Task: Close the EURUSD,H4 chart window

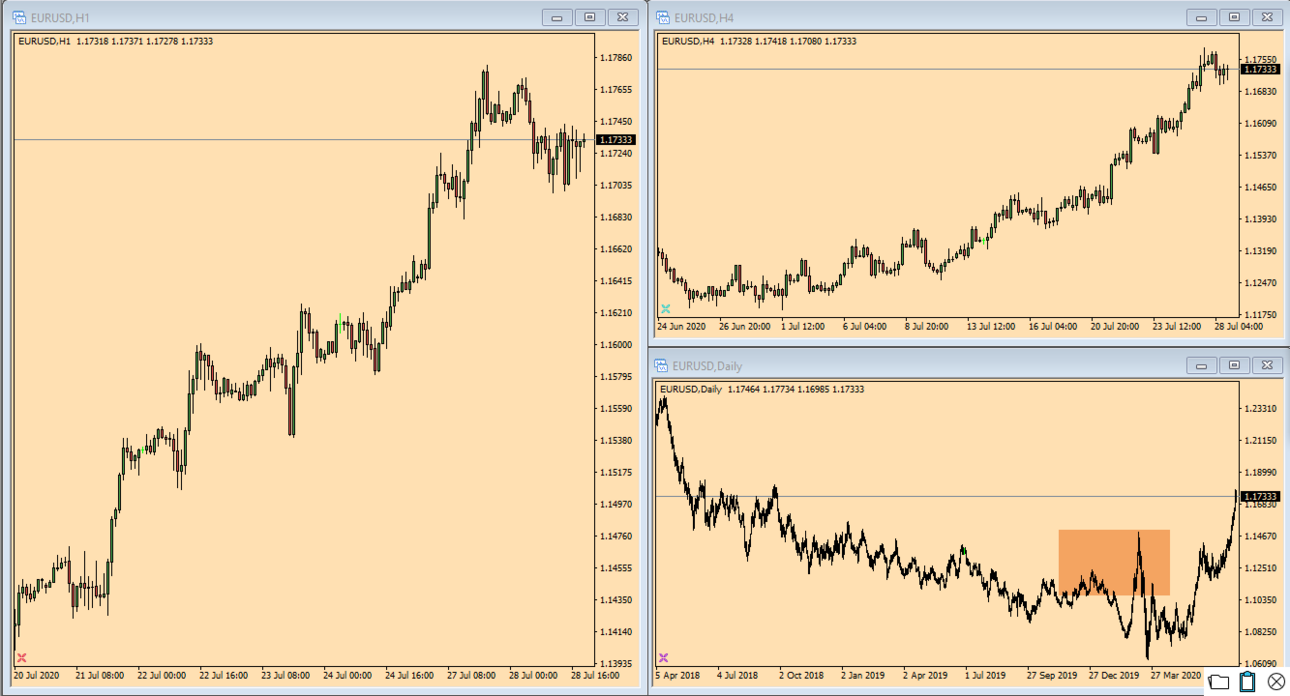Action: pyautogui.click(x=1267, y=17)
